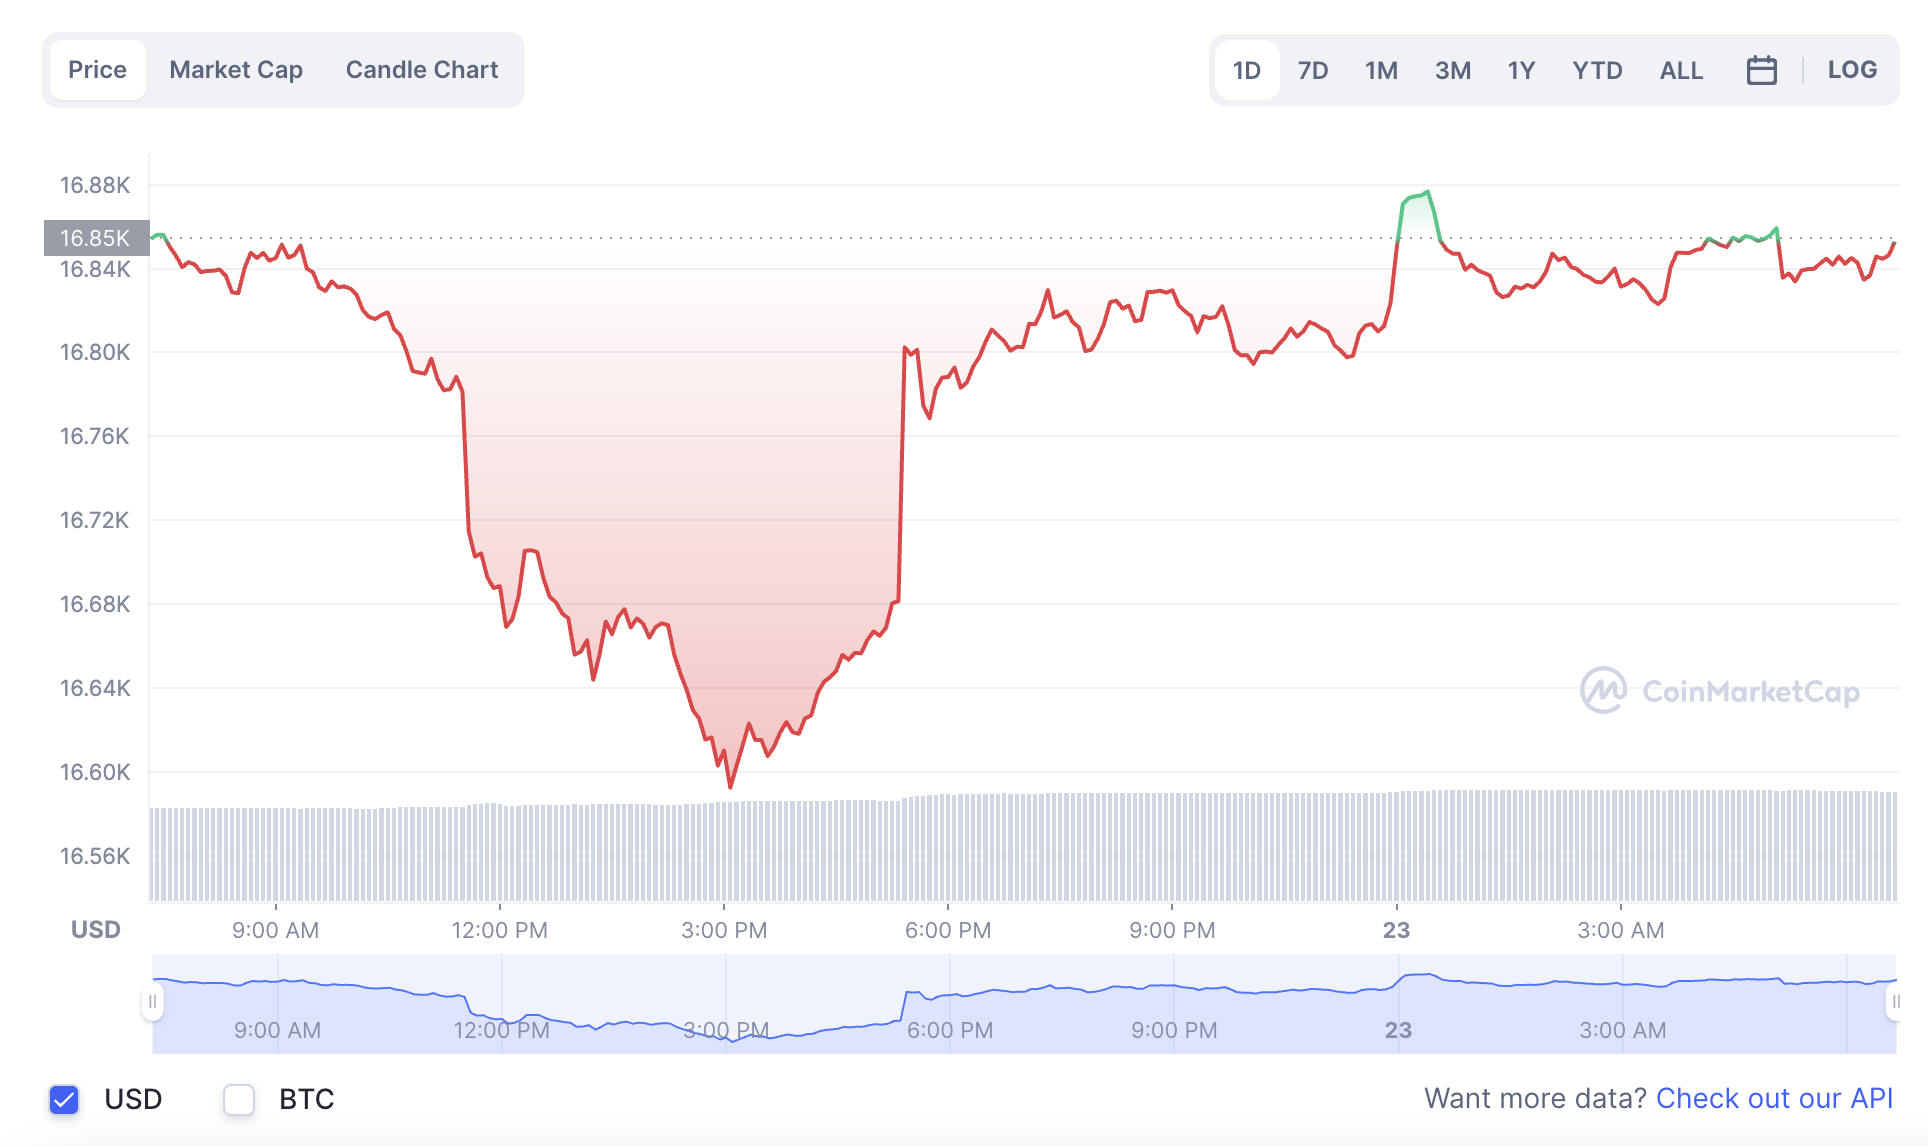Viewport: 1928px width, 1146px height.
Task: Follow the Check out our API link
Action: coord(1774,1098)
